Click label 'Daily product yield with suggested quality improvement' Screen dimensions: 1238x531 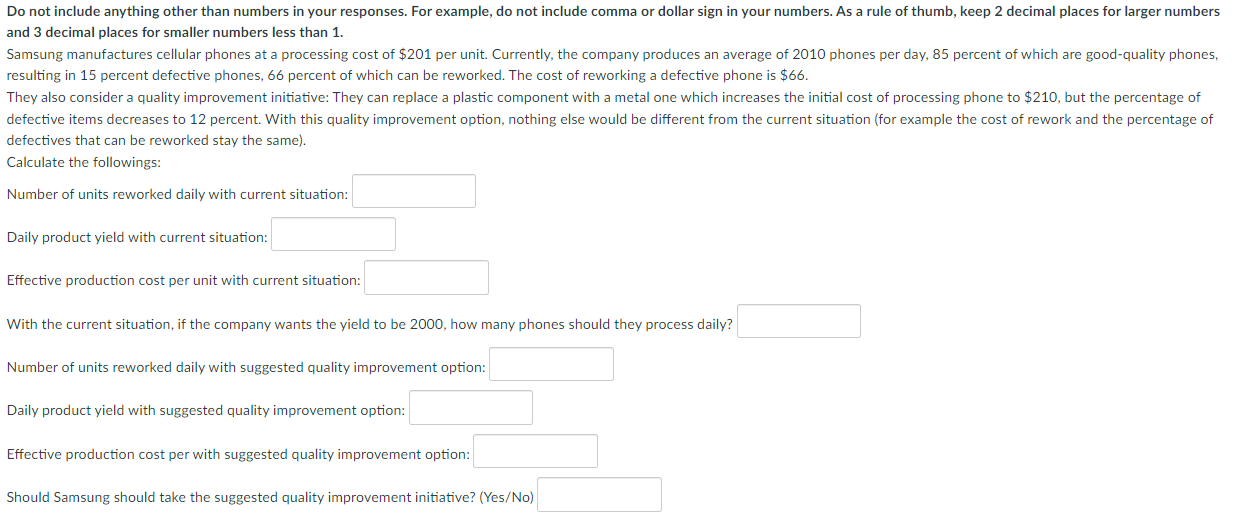(206, 410)
